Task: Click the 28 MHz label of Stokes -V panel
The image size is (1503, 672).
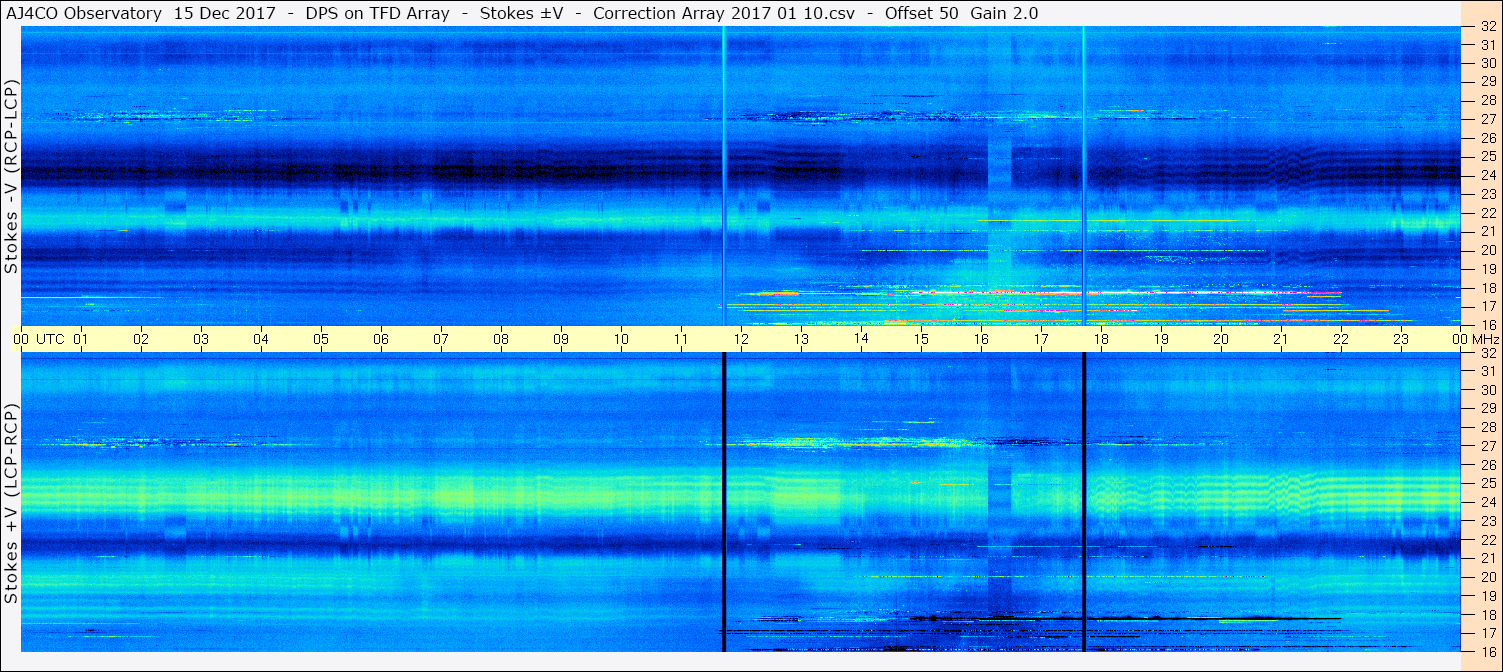Action: pyautogui.click(x=1487, y=101)
